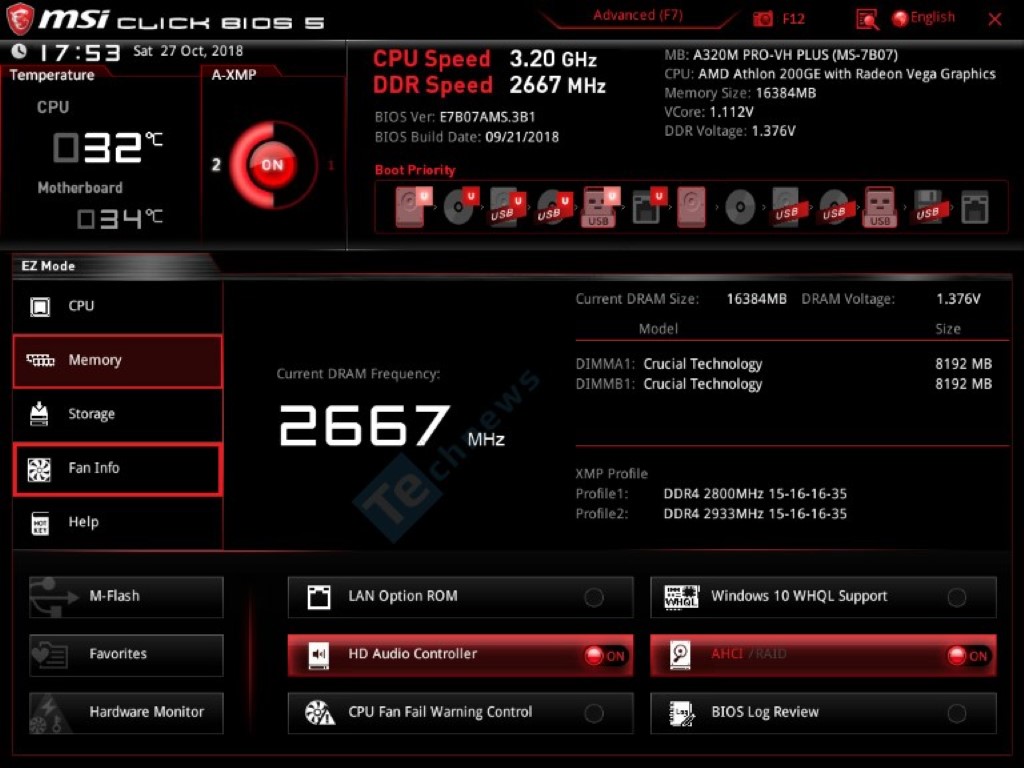1024x768 pixels.
Task: Select the UEFI CD/DVD boot device
Action: (x=461, y=207)
